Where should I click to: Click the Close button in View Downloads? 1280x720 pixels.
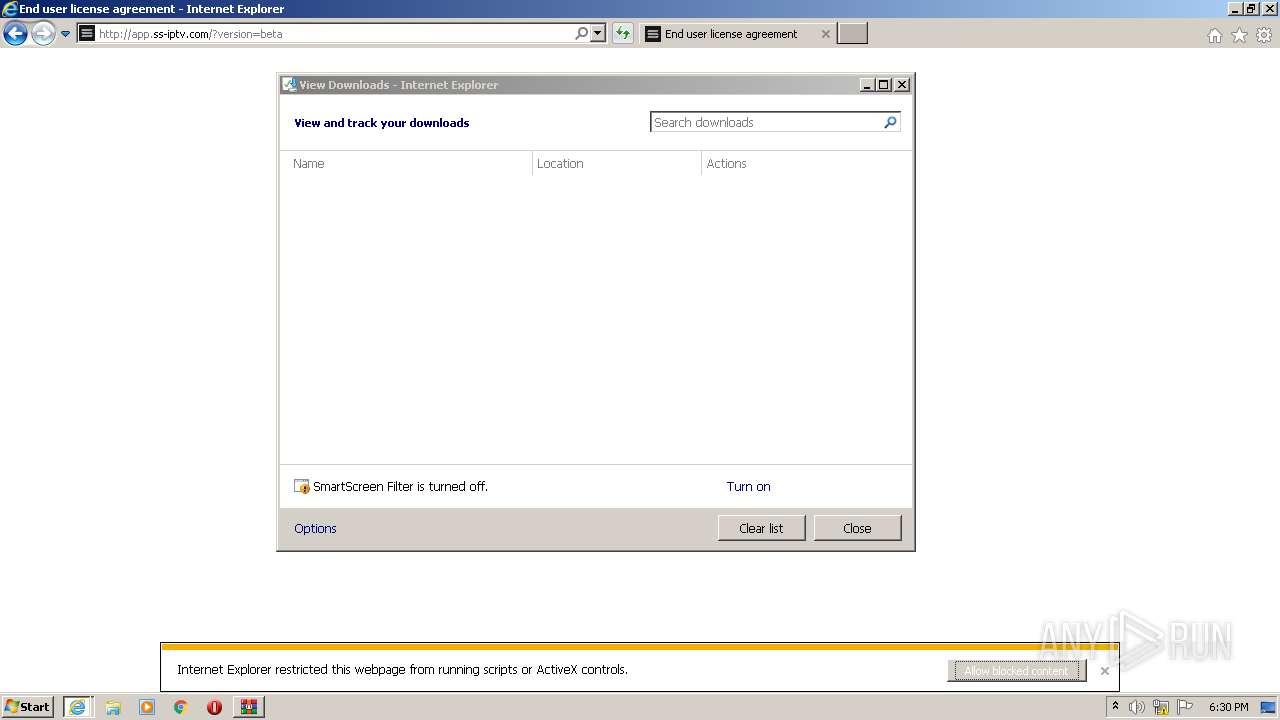857,528
